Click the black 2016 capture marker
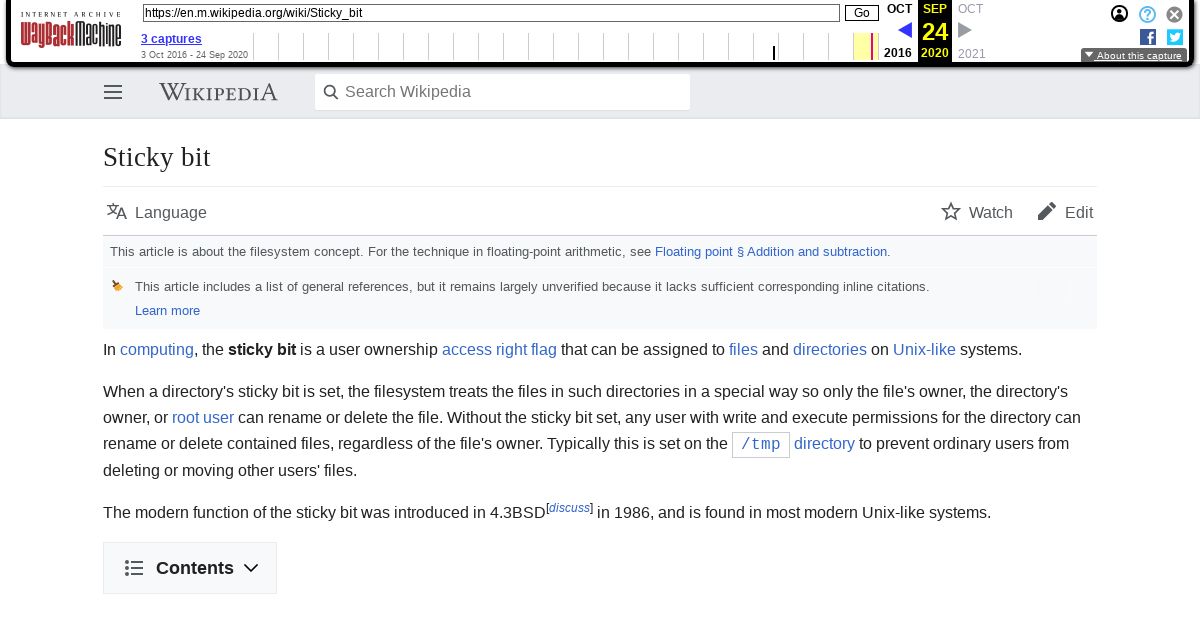This screenshot has width=1200, height=630. (774, 53)
